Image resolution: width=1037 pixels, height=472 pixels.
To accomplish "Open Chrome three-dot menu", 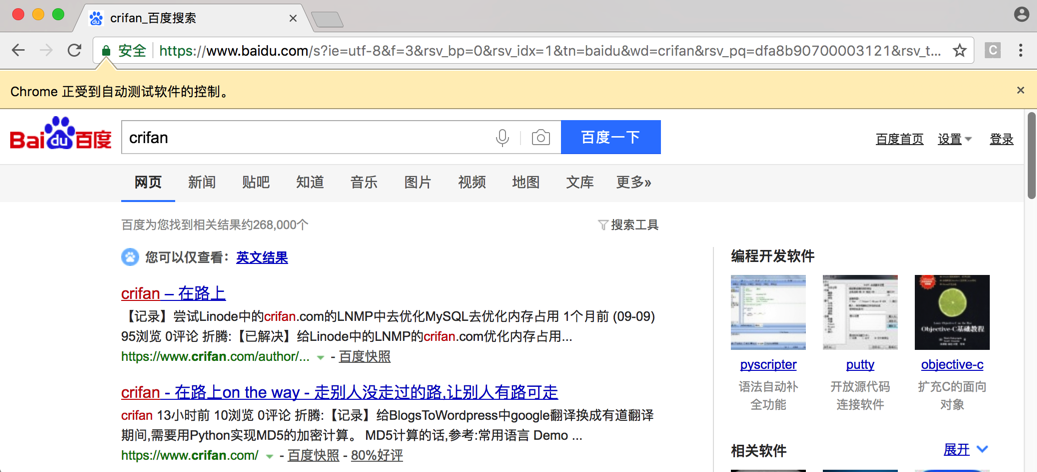I will [1021, 51].
